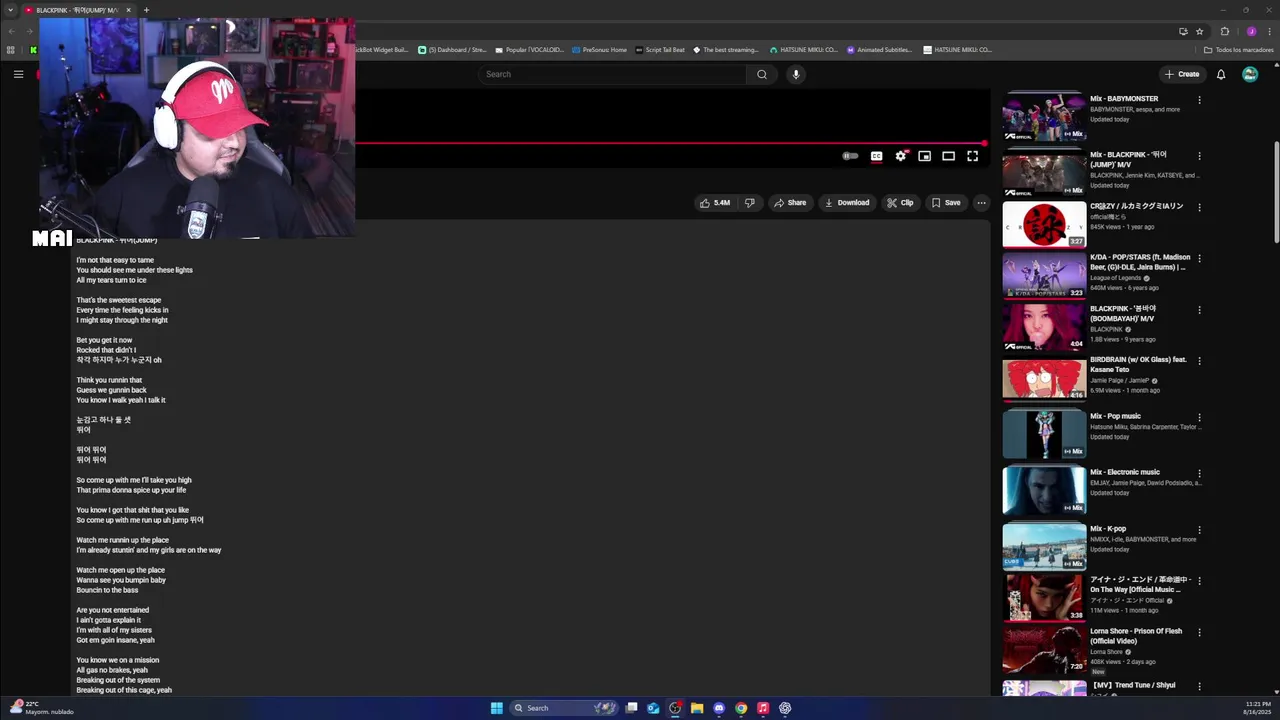Open the Chrome three-dot menu
The width and height of the screenshot is (1280, 720).
point(1268,31)
